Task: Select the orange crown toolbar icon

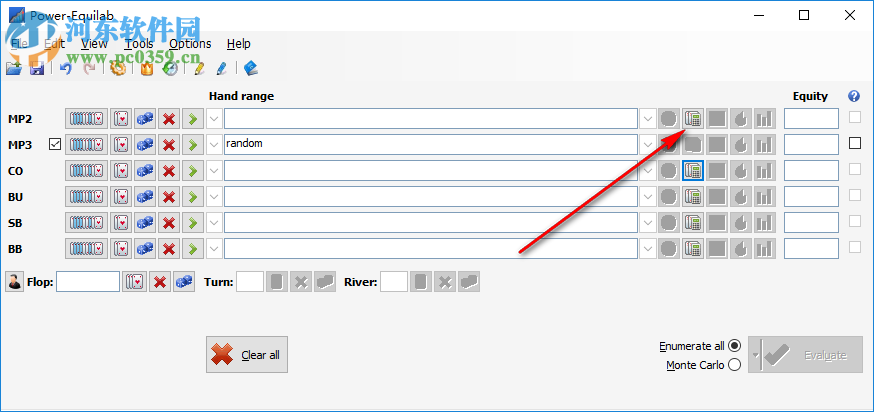Action: [147, 69]
